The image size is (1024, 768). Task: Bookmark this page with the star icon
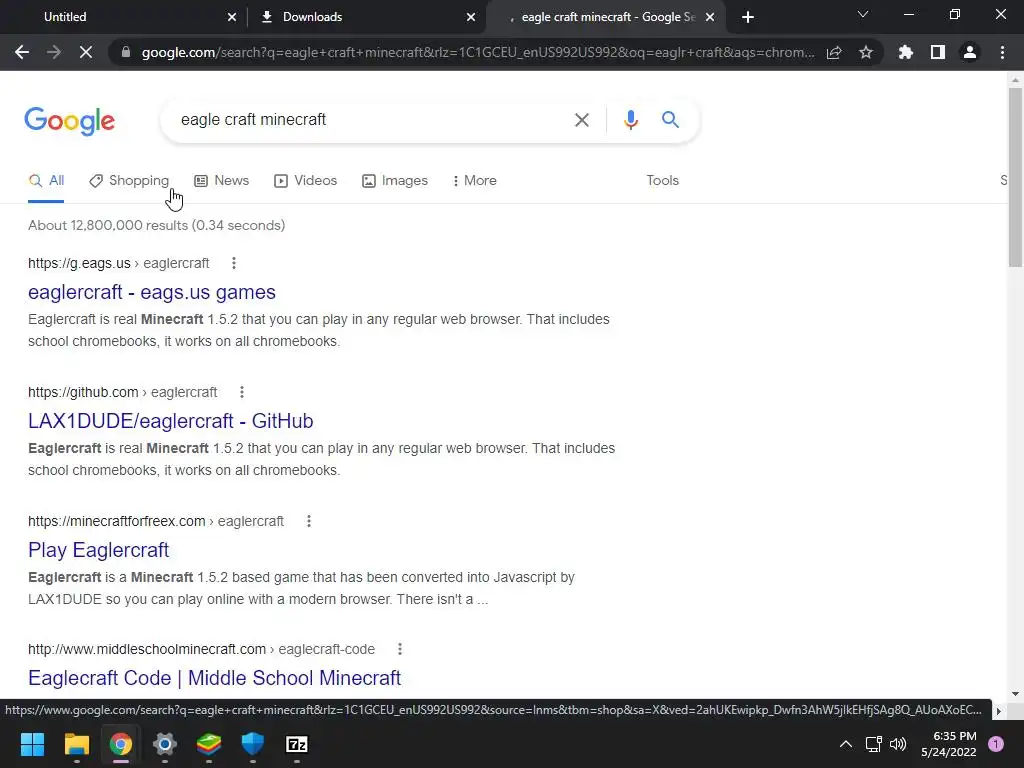click(x=865, y=52)
